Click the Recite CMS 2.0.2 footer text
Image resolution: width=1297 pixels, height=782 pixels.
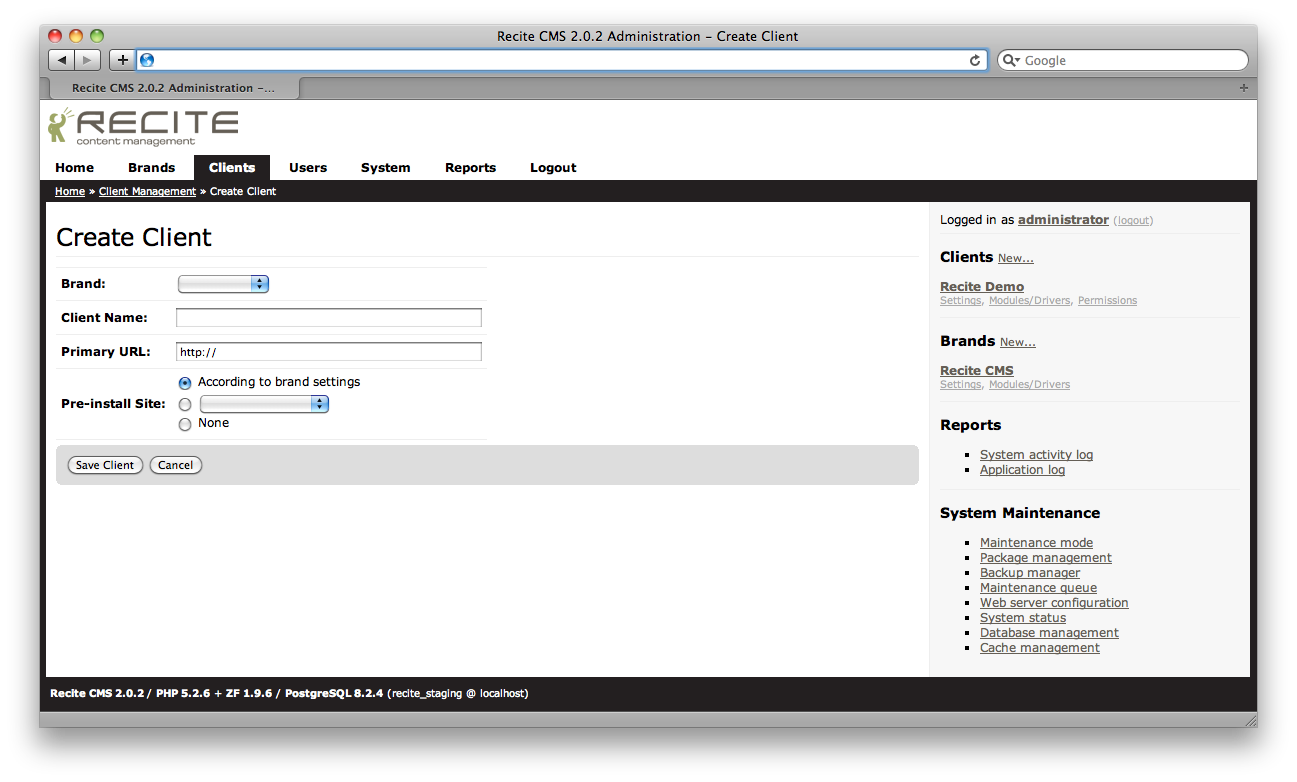pyautogui.click(x=97, y=693)
